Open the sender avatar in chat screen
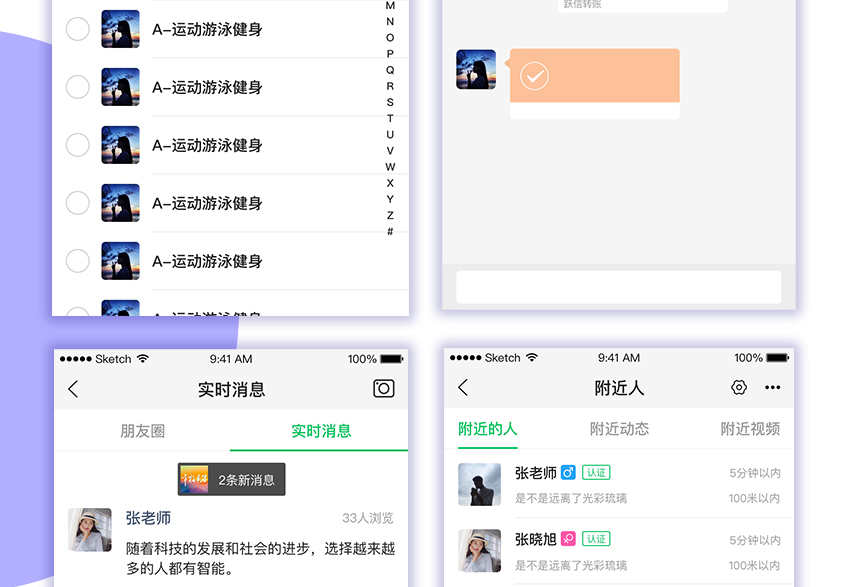Viewport: 848px width, 587px height. [476, 69]
